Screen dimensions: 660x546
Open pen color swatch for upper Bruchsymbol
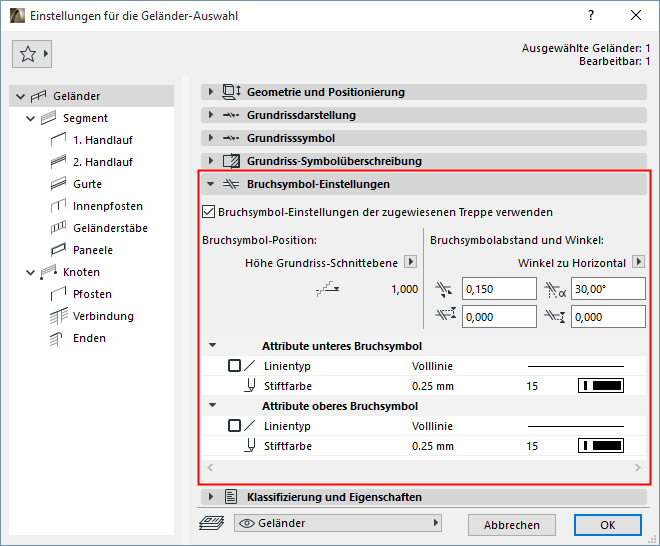(x=601, y=446)
